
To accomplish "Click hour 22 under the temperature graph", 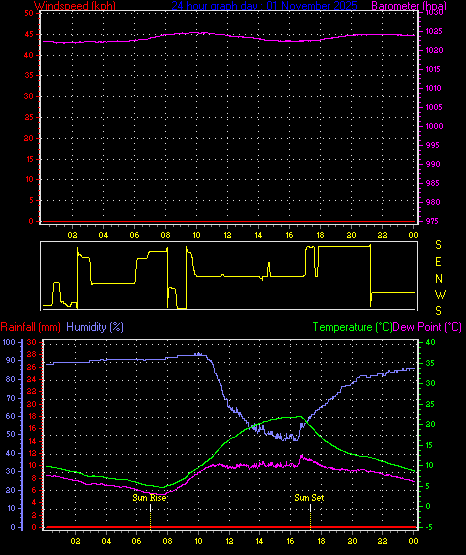I will coord(382,541).
